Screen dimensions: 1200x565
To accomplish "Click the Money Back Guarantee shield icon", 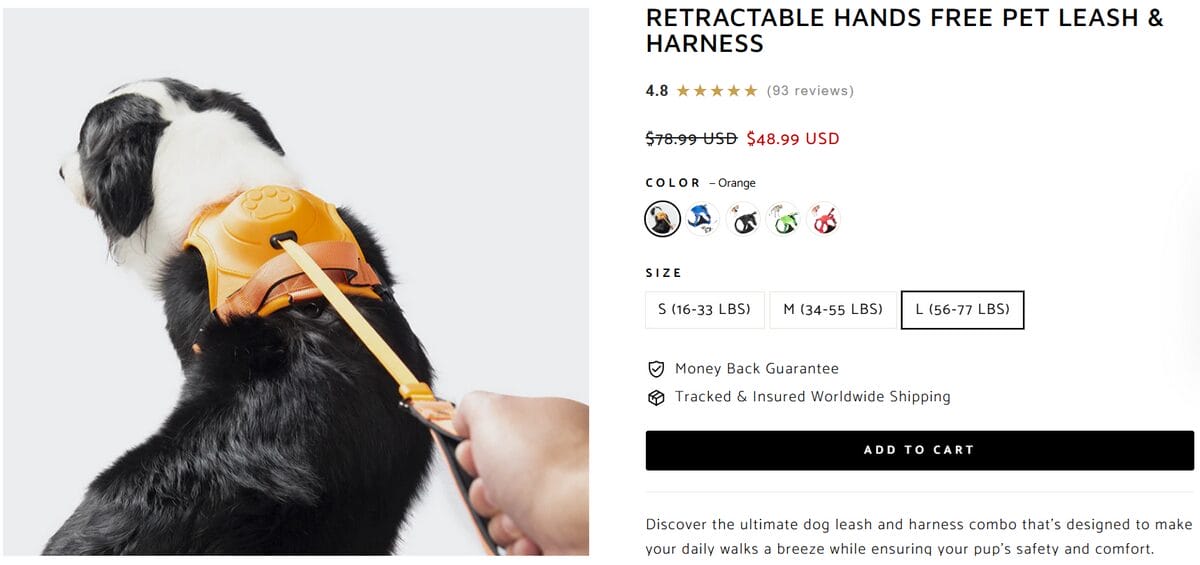I will [x=656, y=369].
